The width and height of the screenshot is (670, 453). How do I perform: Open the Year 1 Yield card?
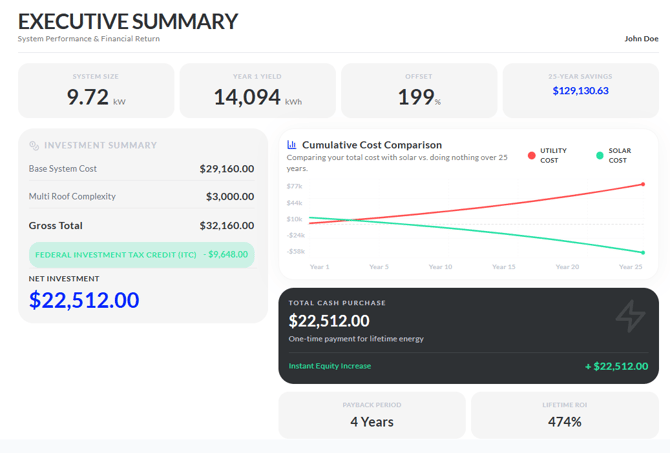[x=258, y=91]
